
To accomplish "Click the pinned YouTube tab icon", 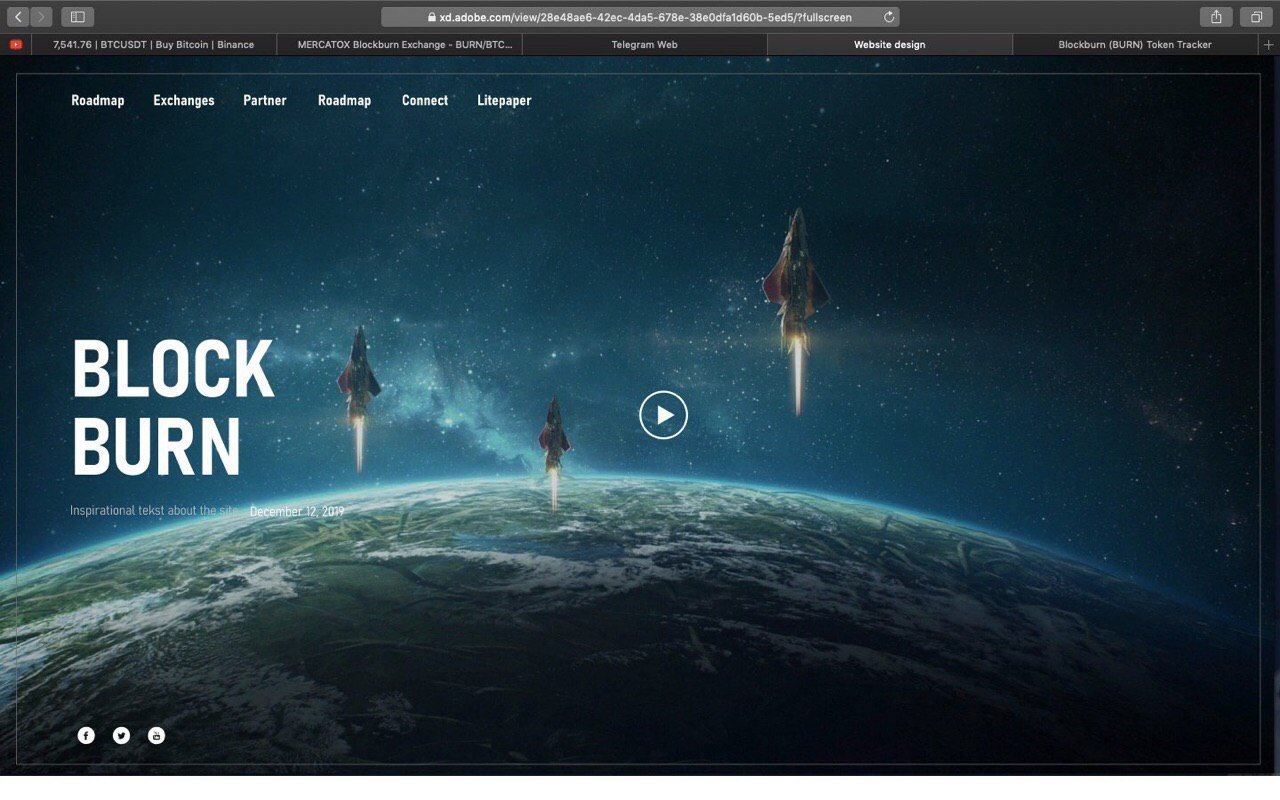I will [x=16, y=45].
